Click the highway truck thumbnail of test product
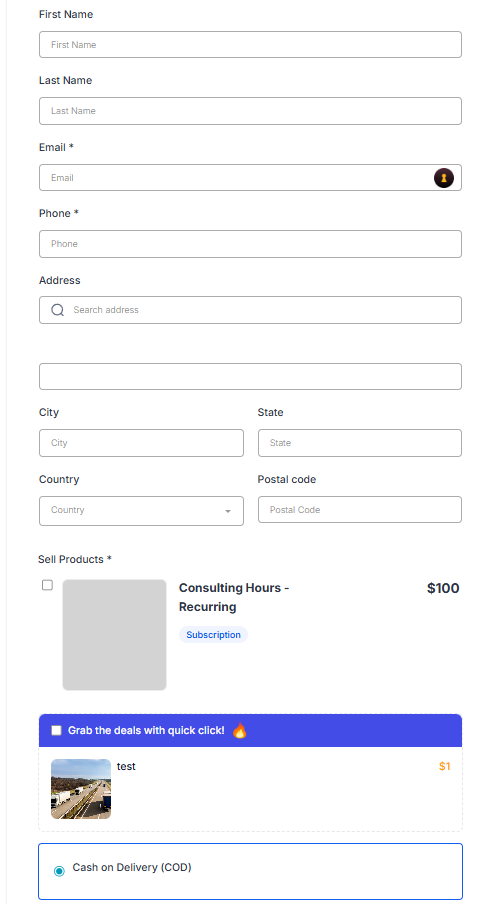The width and height of the screenshot is (486, 904). click(81, 789)
